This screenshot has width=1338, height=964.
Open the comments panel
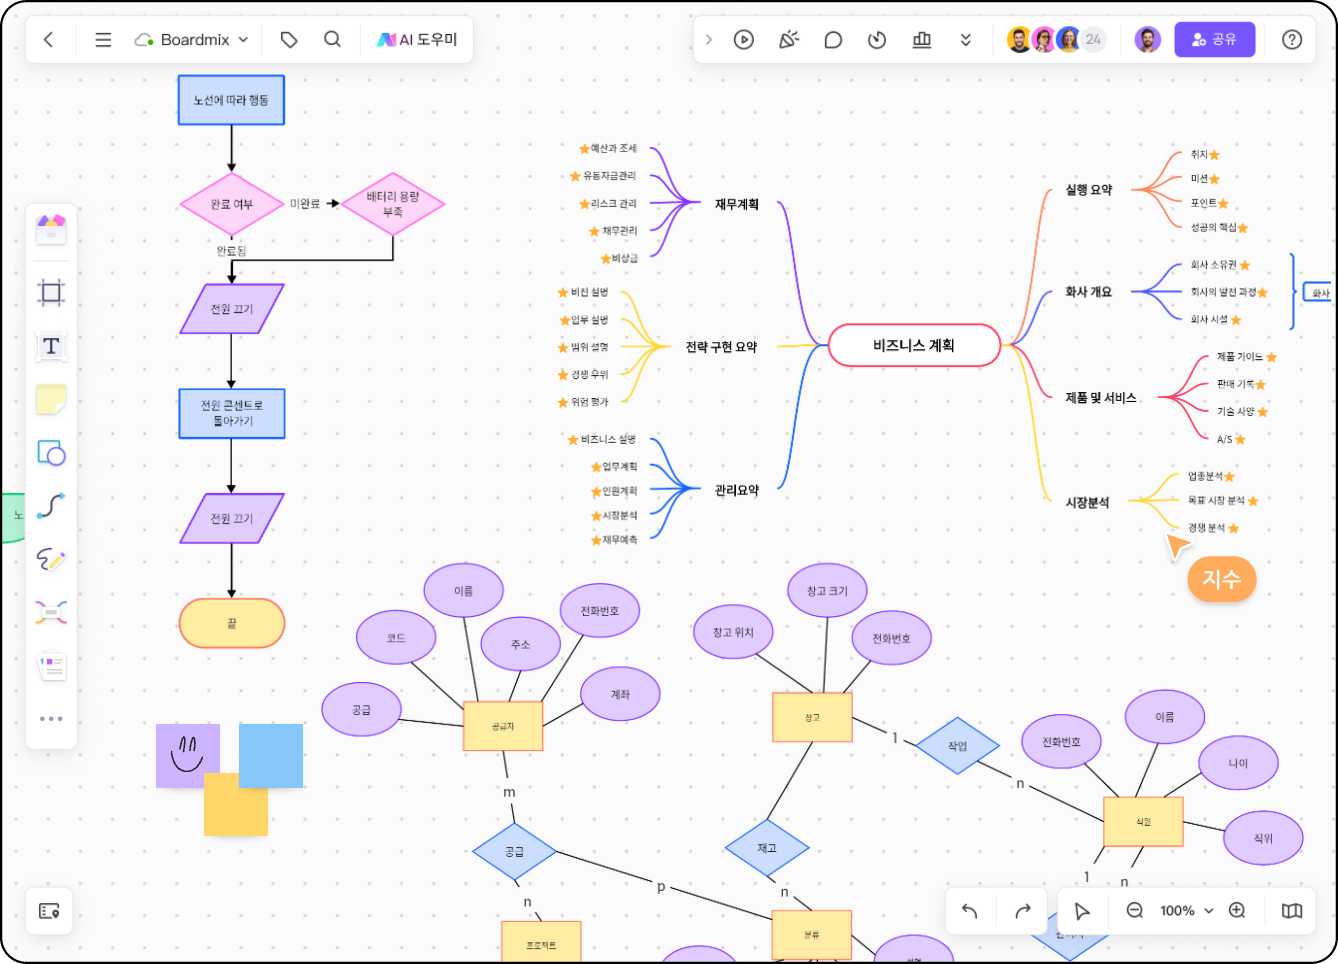(833, 40)
